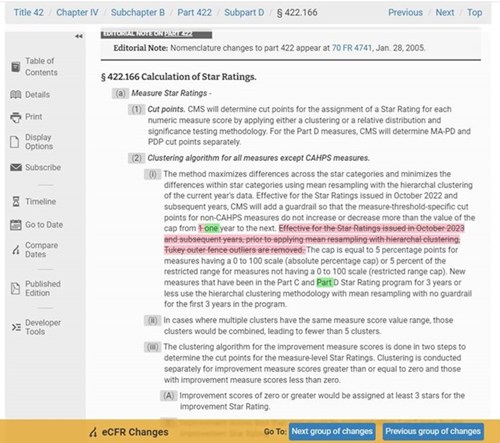Click the Print printer icon
This screenshot has width=500, height=443.
(16, 117)
